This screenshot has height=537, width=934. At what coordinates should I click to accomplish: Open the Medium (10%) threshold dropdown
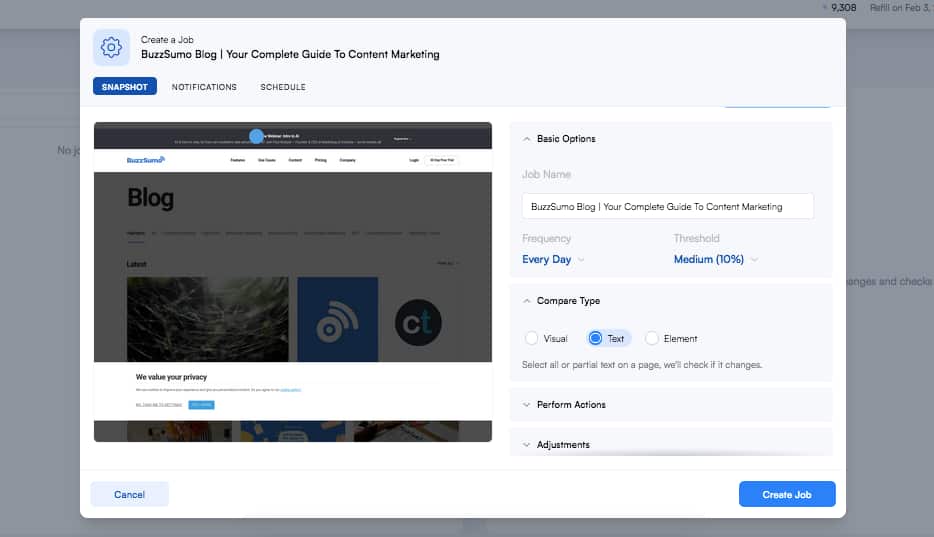[x=715, y=259]
